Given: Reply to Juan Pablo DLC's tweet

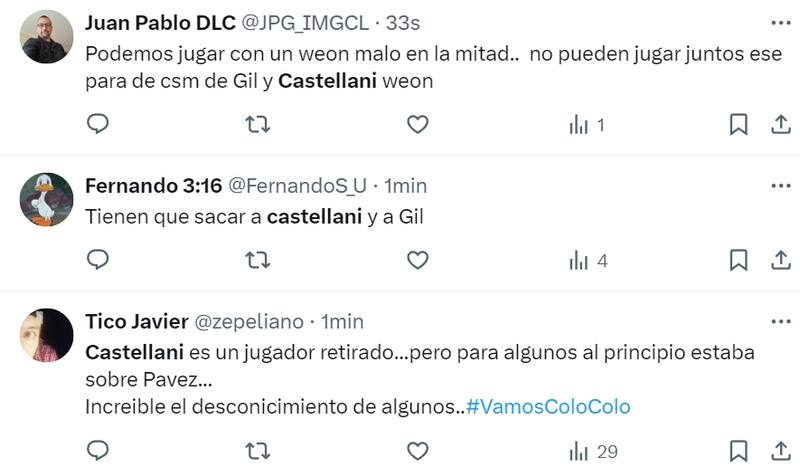Looking at the screenshot, I should 98,124.
